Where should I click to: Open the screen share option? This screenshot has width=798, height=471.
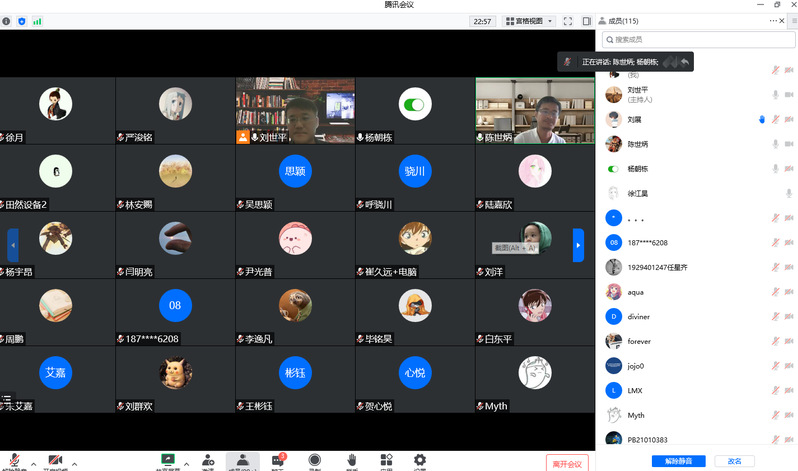click(170, 460)
